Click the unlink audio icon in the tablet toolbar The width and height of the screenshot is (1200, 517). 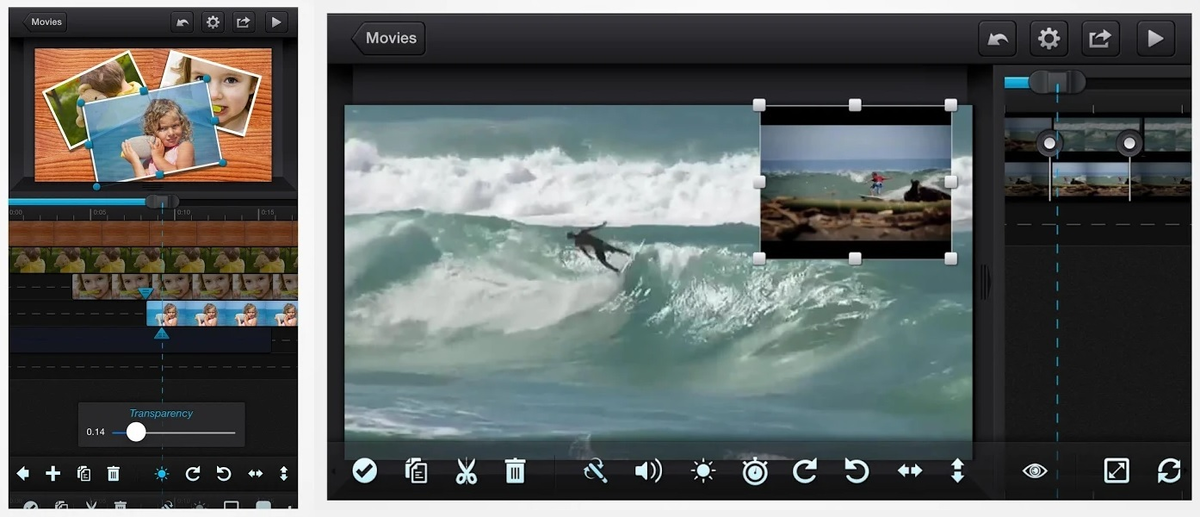[596, 470]
